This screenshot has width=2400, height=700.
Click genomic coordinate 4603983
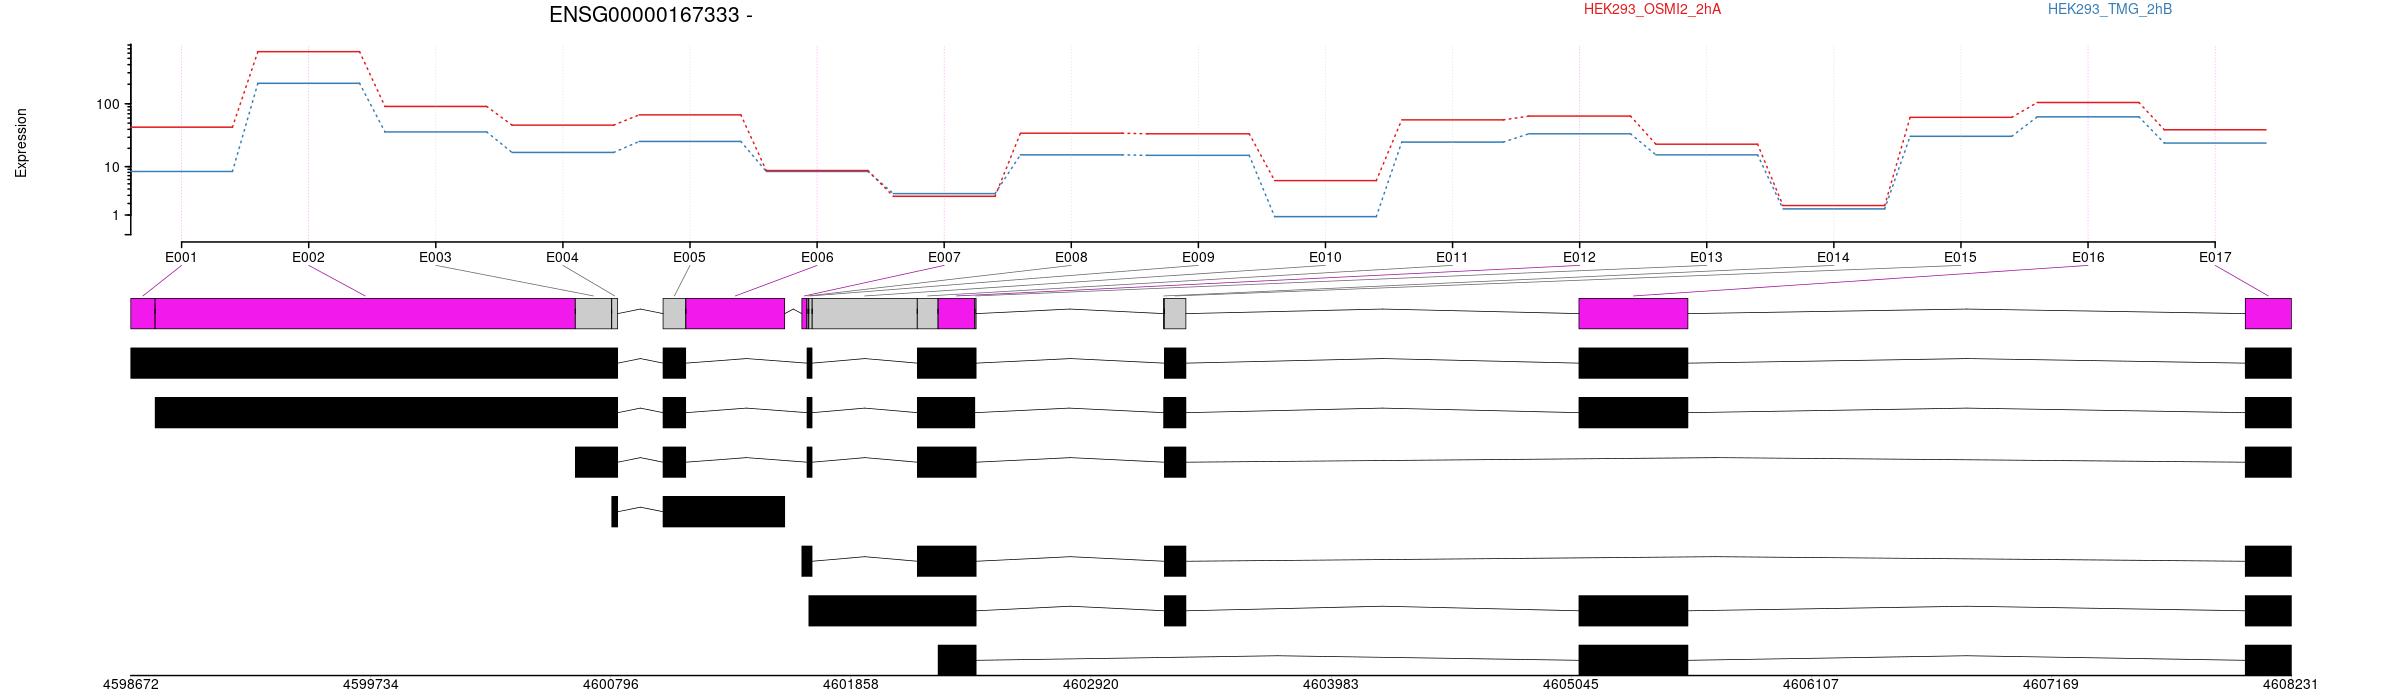point(1331,685)
